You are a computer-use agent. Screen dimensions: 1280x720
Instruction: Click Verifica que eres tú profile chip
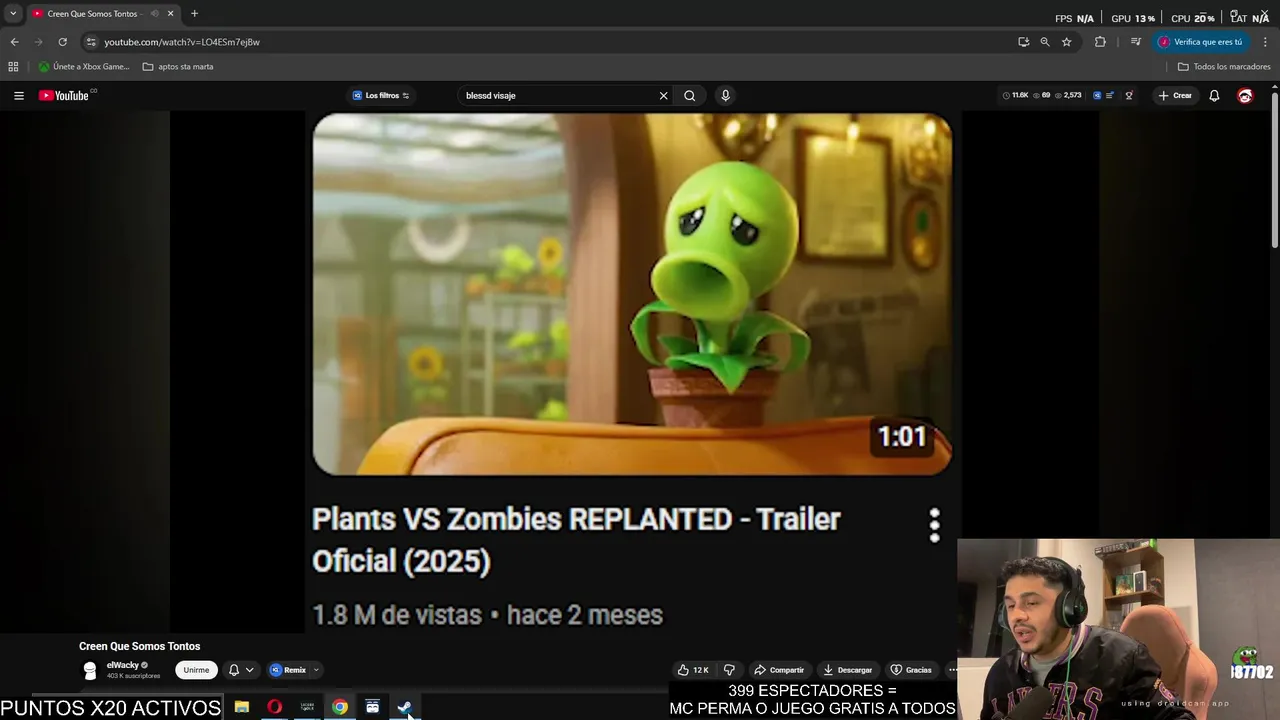pos(1200,42)
